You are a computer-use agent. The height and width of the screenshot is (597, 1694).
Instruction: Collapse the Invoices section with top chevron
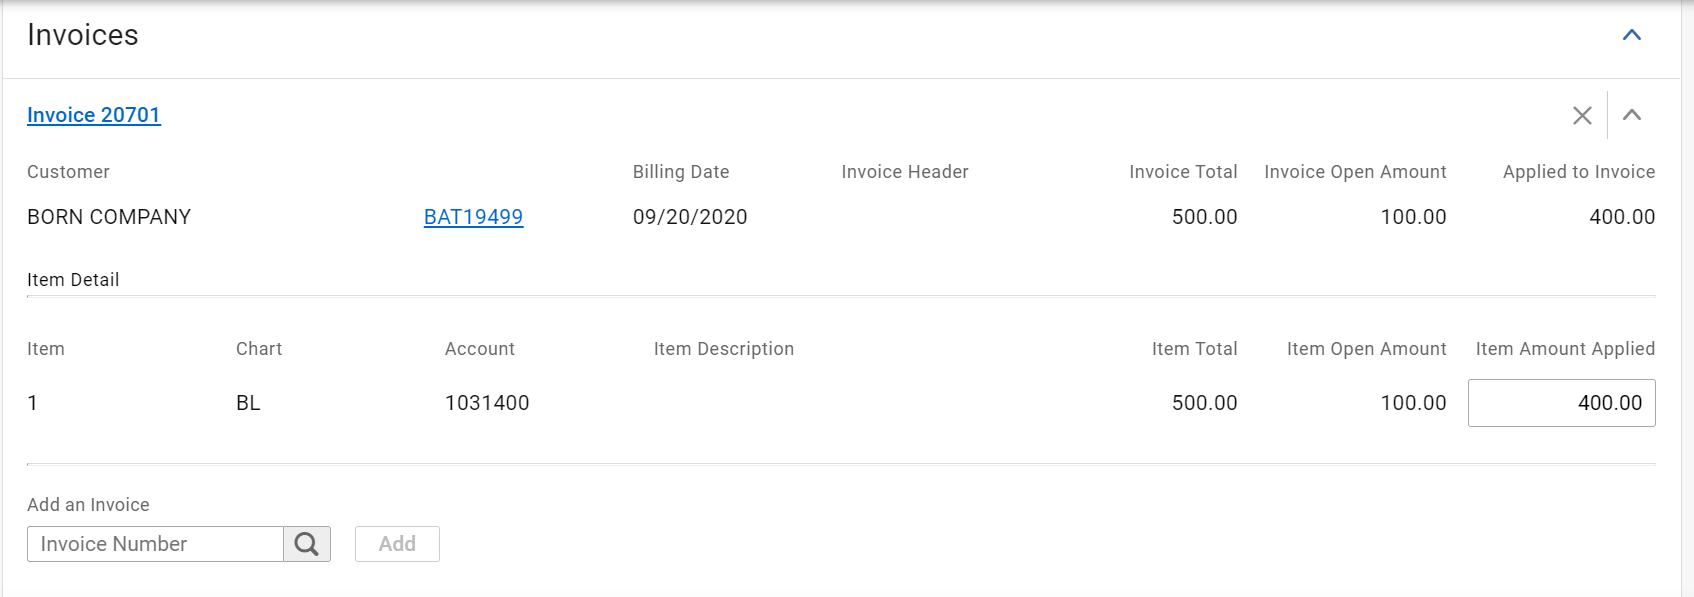[1631, 35]
